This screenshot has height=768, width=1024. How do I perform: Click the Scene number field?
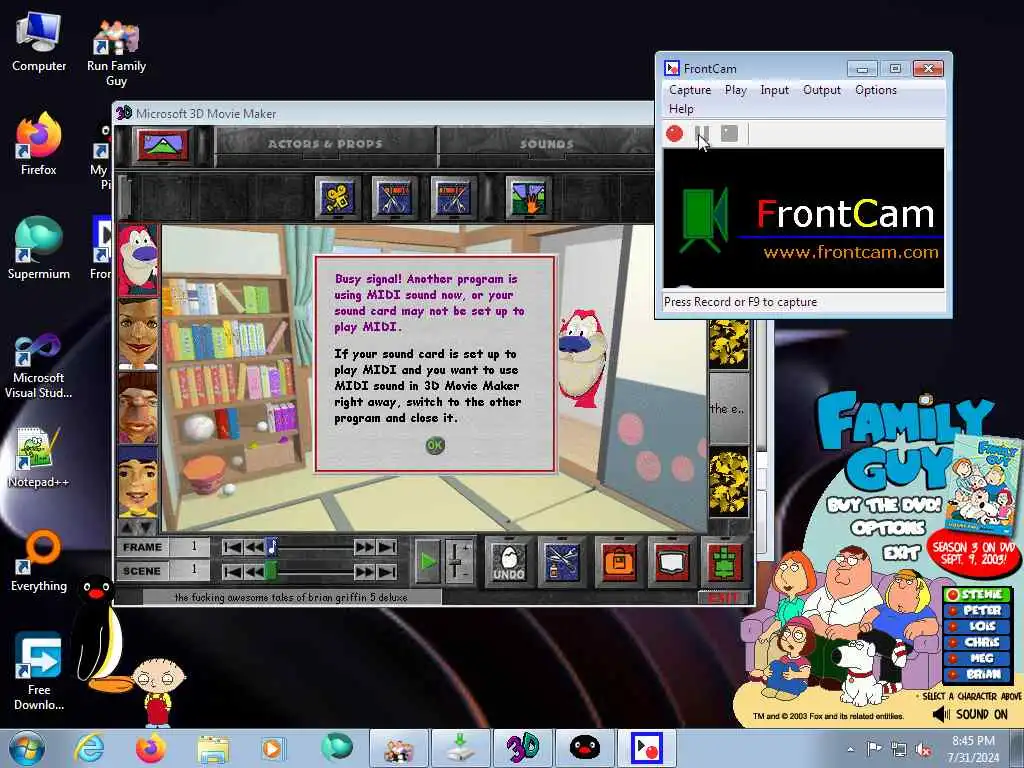[190, 570]
